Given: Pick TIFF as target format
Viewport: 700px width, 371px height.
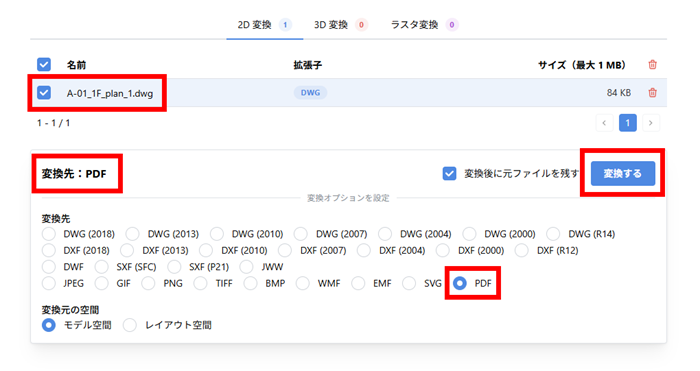Looking at the screenshot, I should [200, 283].
